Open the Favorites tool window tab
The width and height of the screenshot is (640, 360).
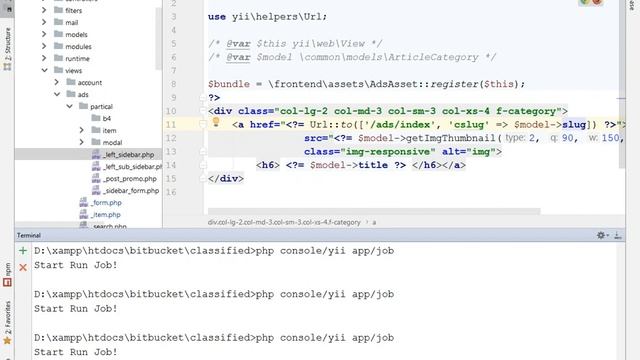pos(7,323)
